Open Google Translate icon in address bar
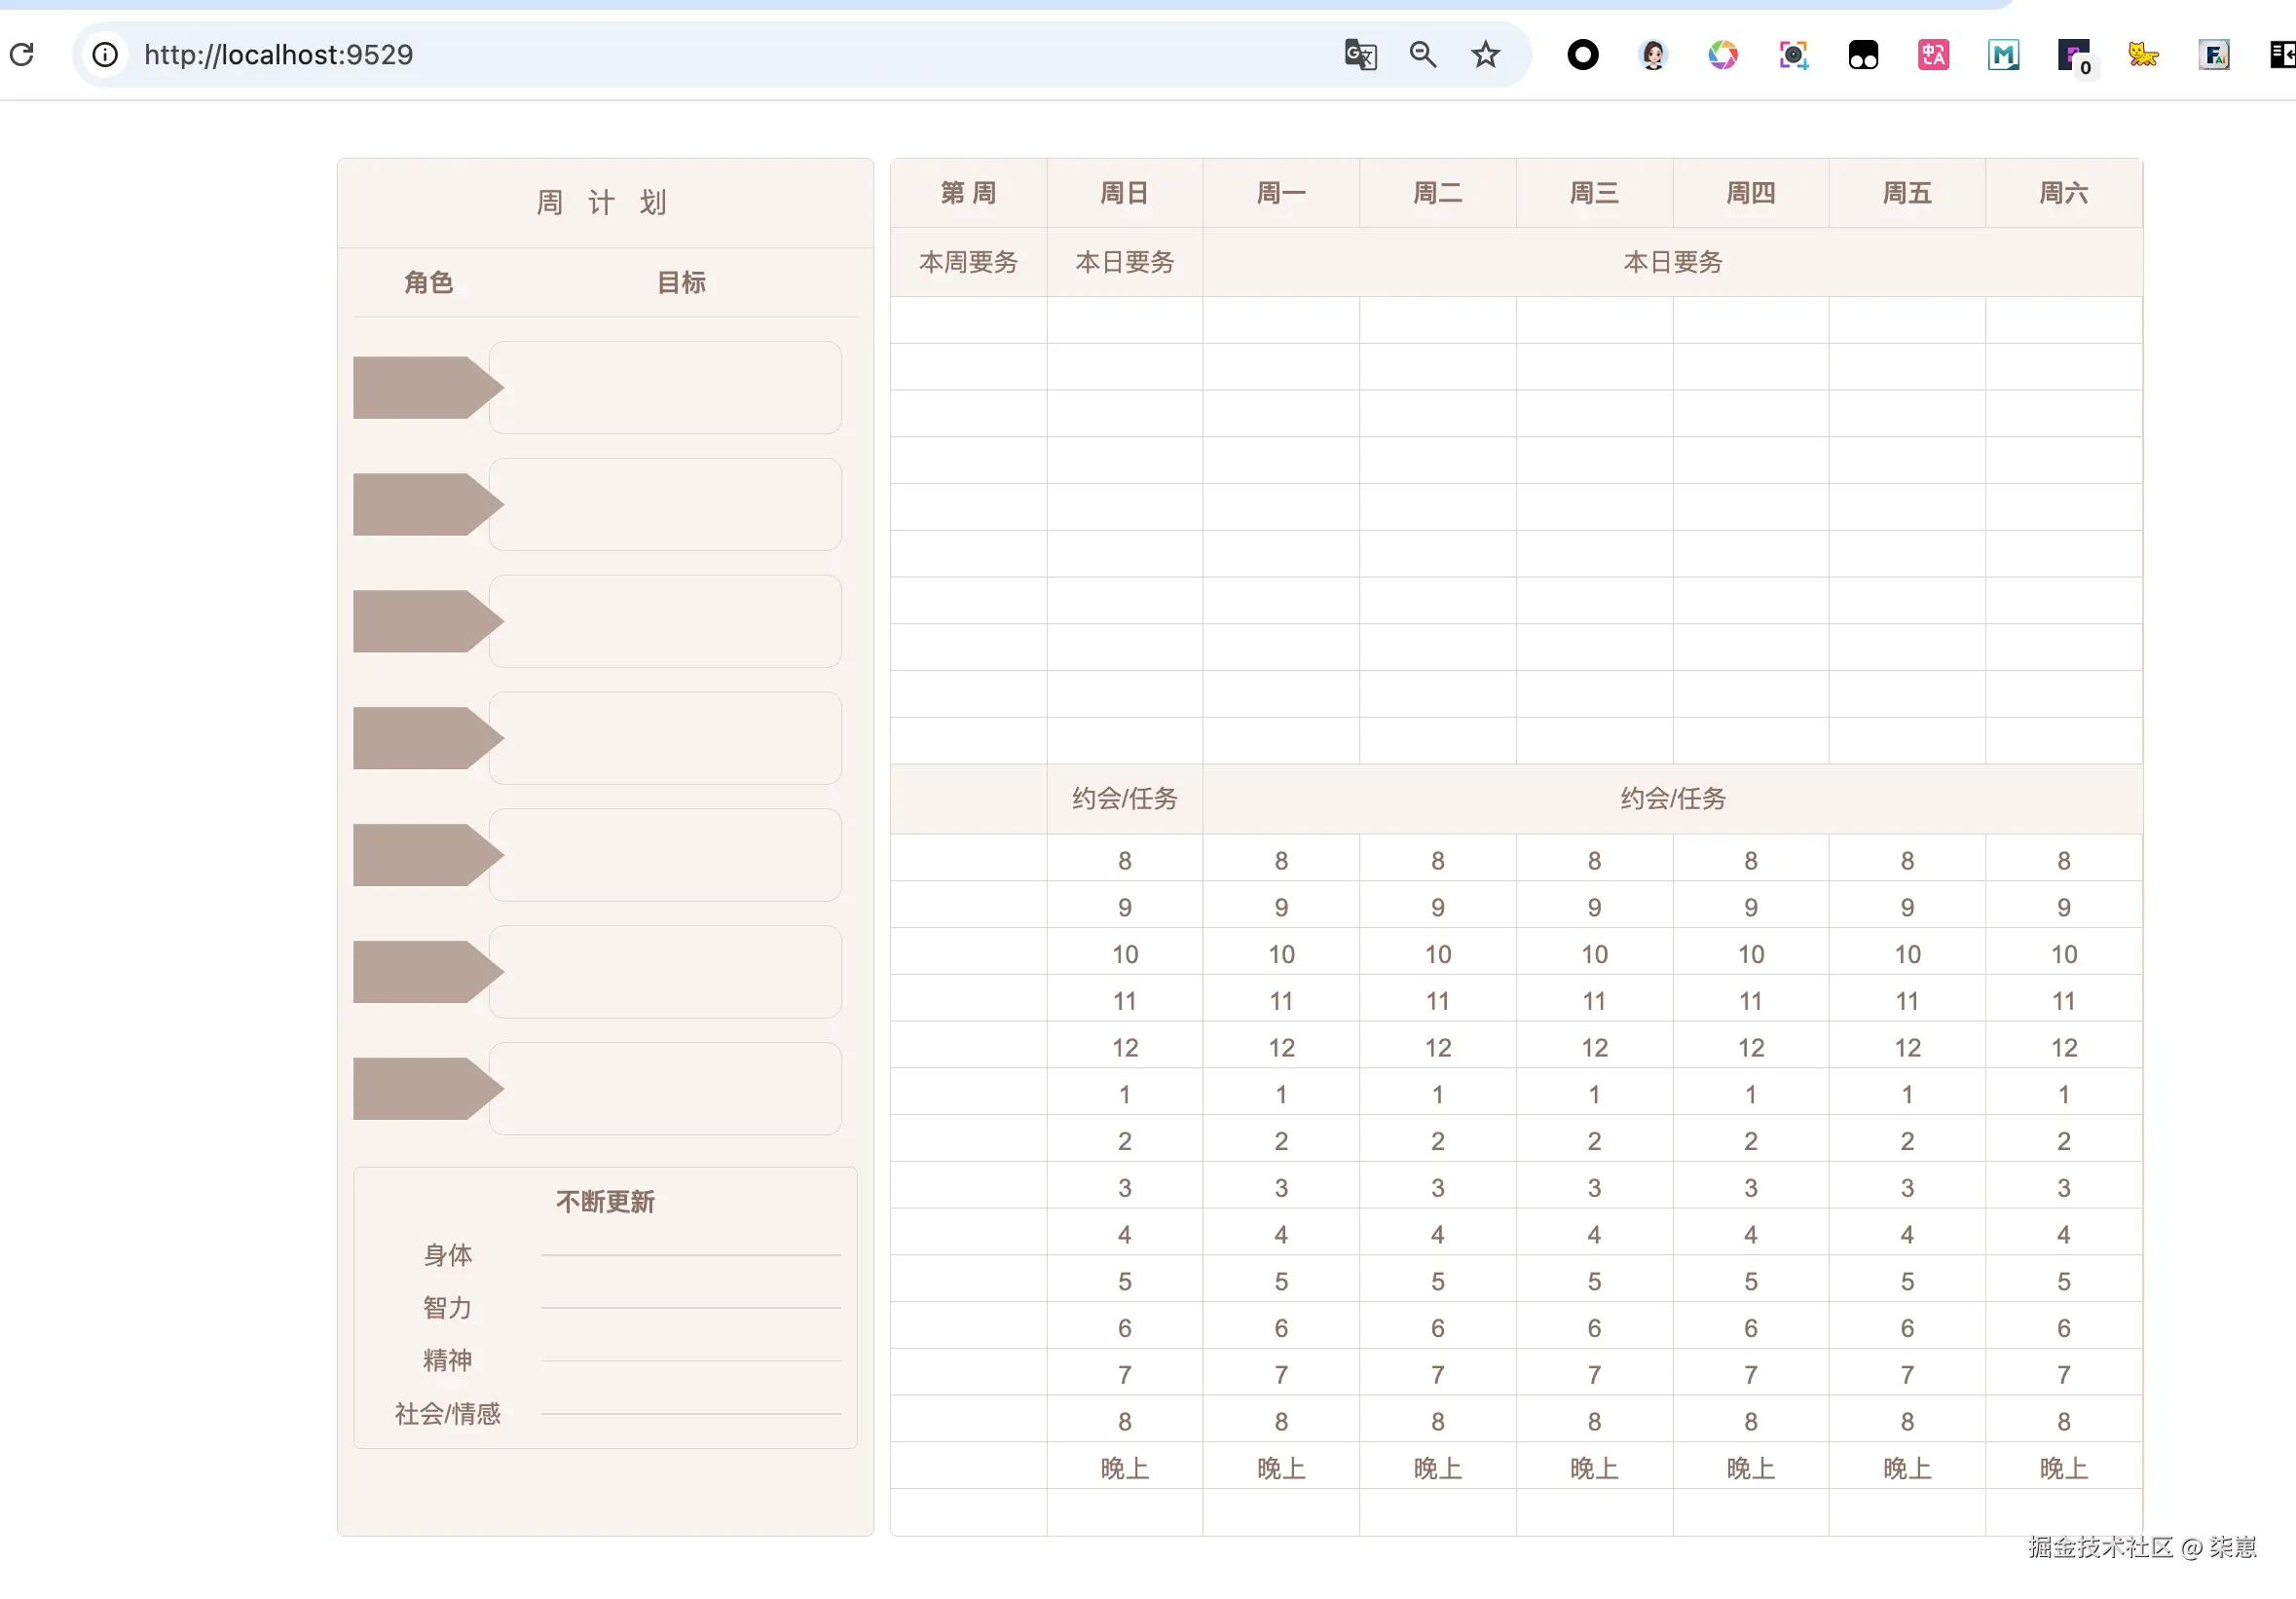The height and width of the screenshot is (1599, 2296). [x=1360, y=54]
